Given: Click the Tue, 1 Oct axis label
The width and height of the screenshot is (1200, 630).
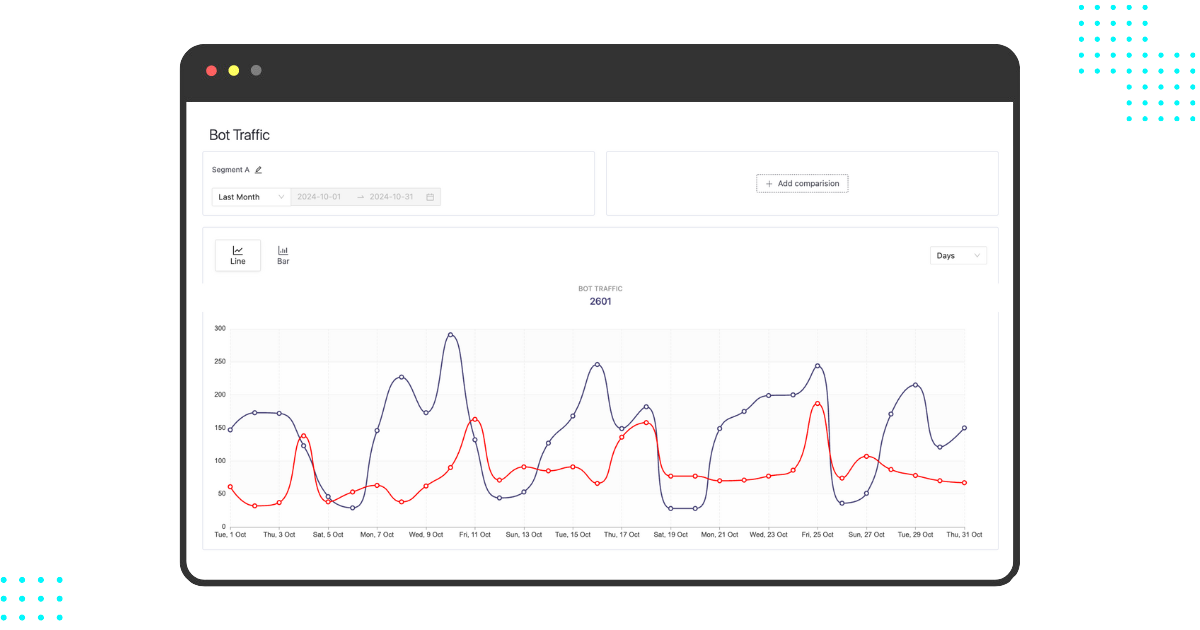Looking at the screenshot, I should 229,534.
